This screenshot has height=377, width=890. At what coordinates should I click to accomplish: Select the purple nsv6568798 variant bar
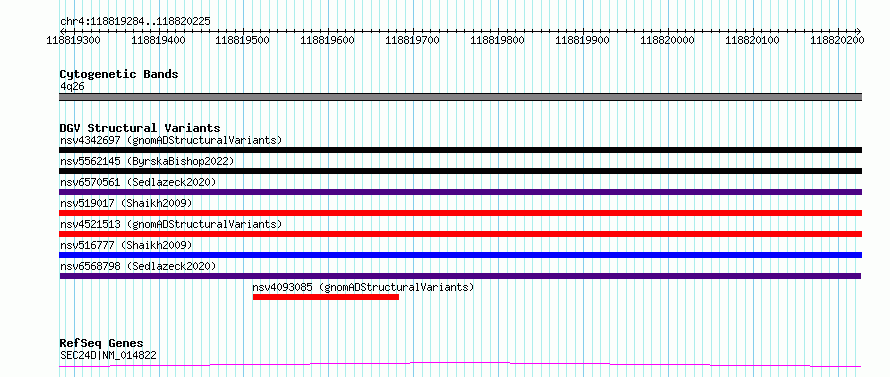(x=460, y=276)
